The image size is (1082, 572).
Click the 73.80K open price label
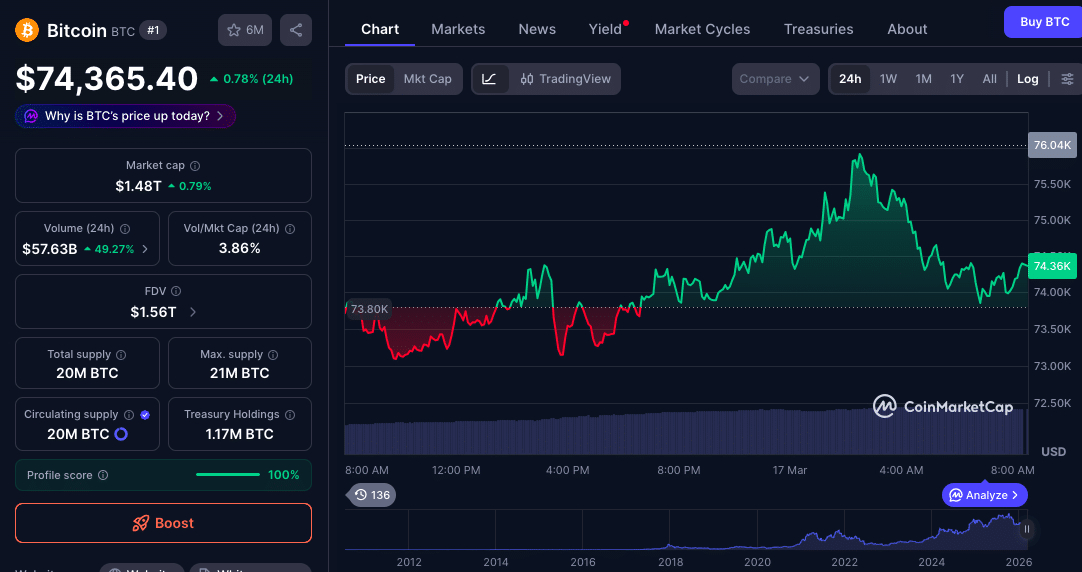[369, 308]
